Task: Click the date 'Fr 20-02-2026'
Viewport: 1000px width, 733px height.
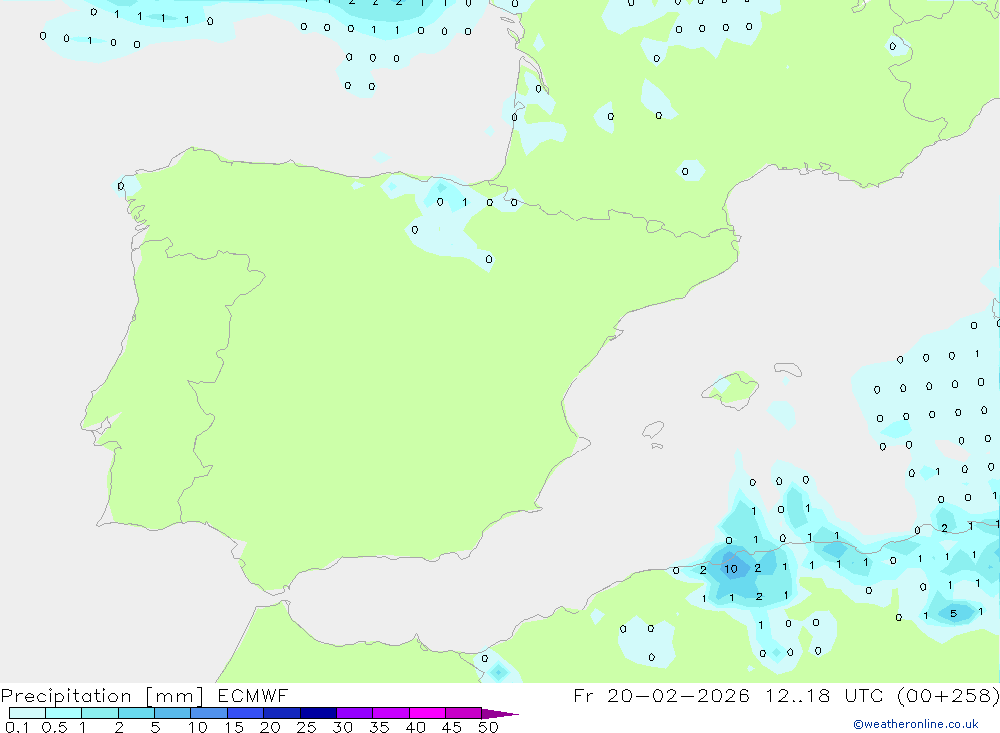Action: coord(661,695)
